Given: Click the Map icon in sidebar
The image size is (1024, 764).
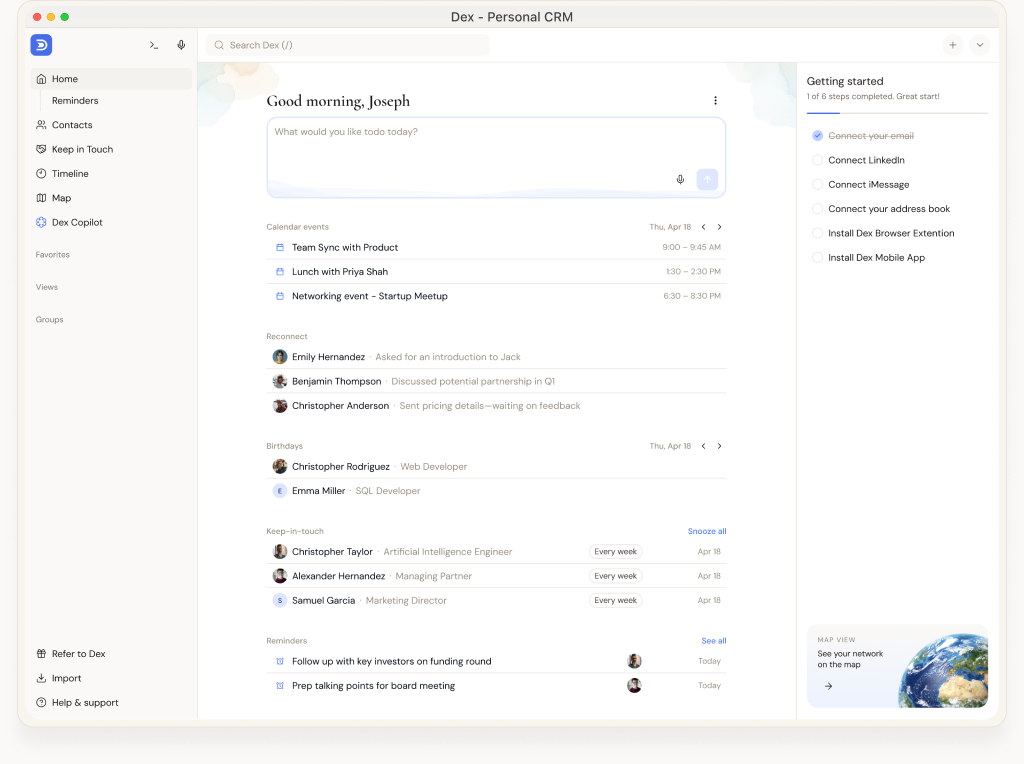Looking at the screenshot, I should point(41,198).
